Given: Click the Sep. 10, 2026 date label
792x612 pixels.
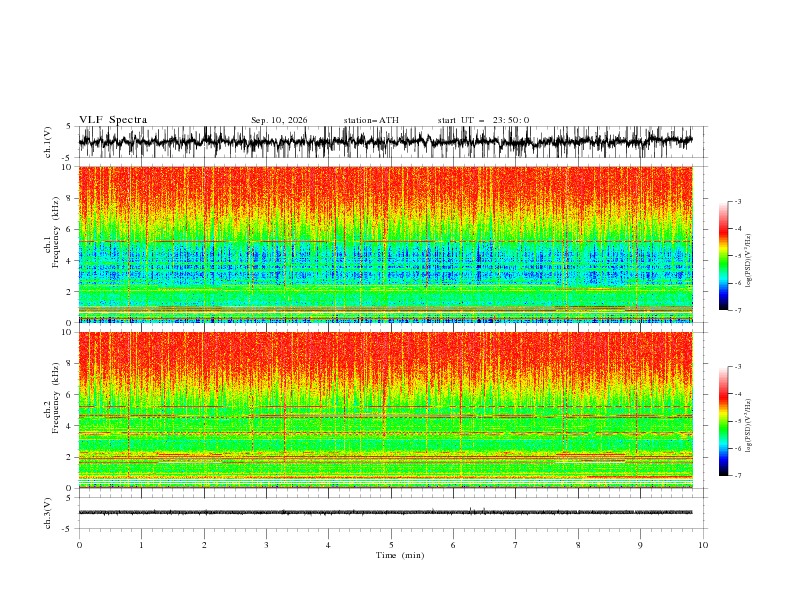Looking at the screenshot, I should coord(279,120).
